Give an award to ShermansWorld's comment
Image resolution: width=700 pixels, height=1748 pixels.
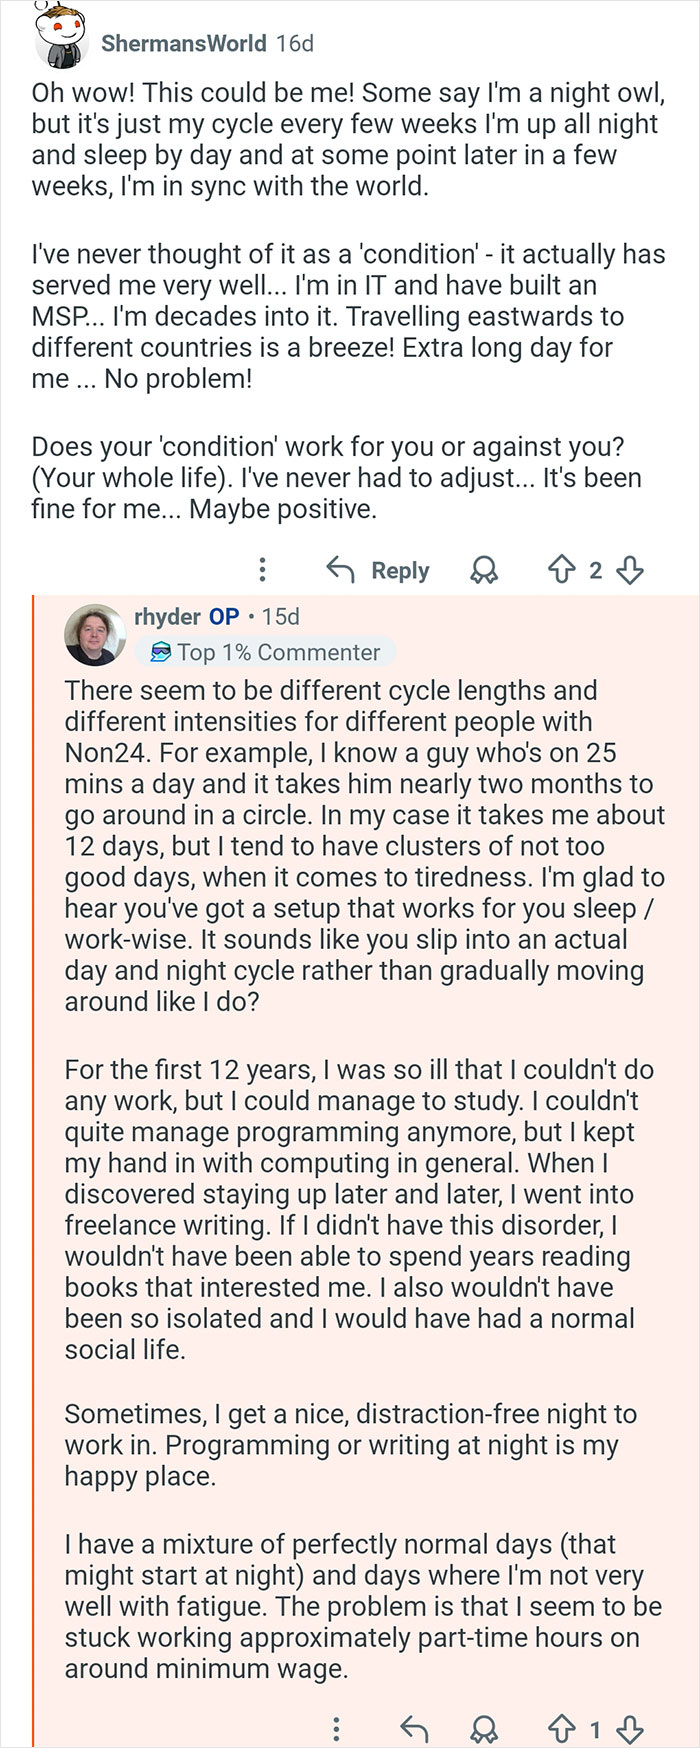484,570
